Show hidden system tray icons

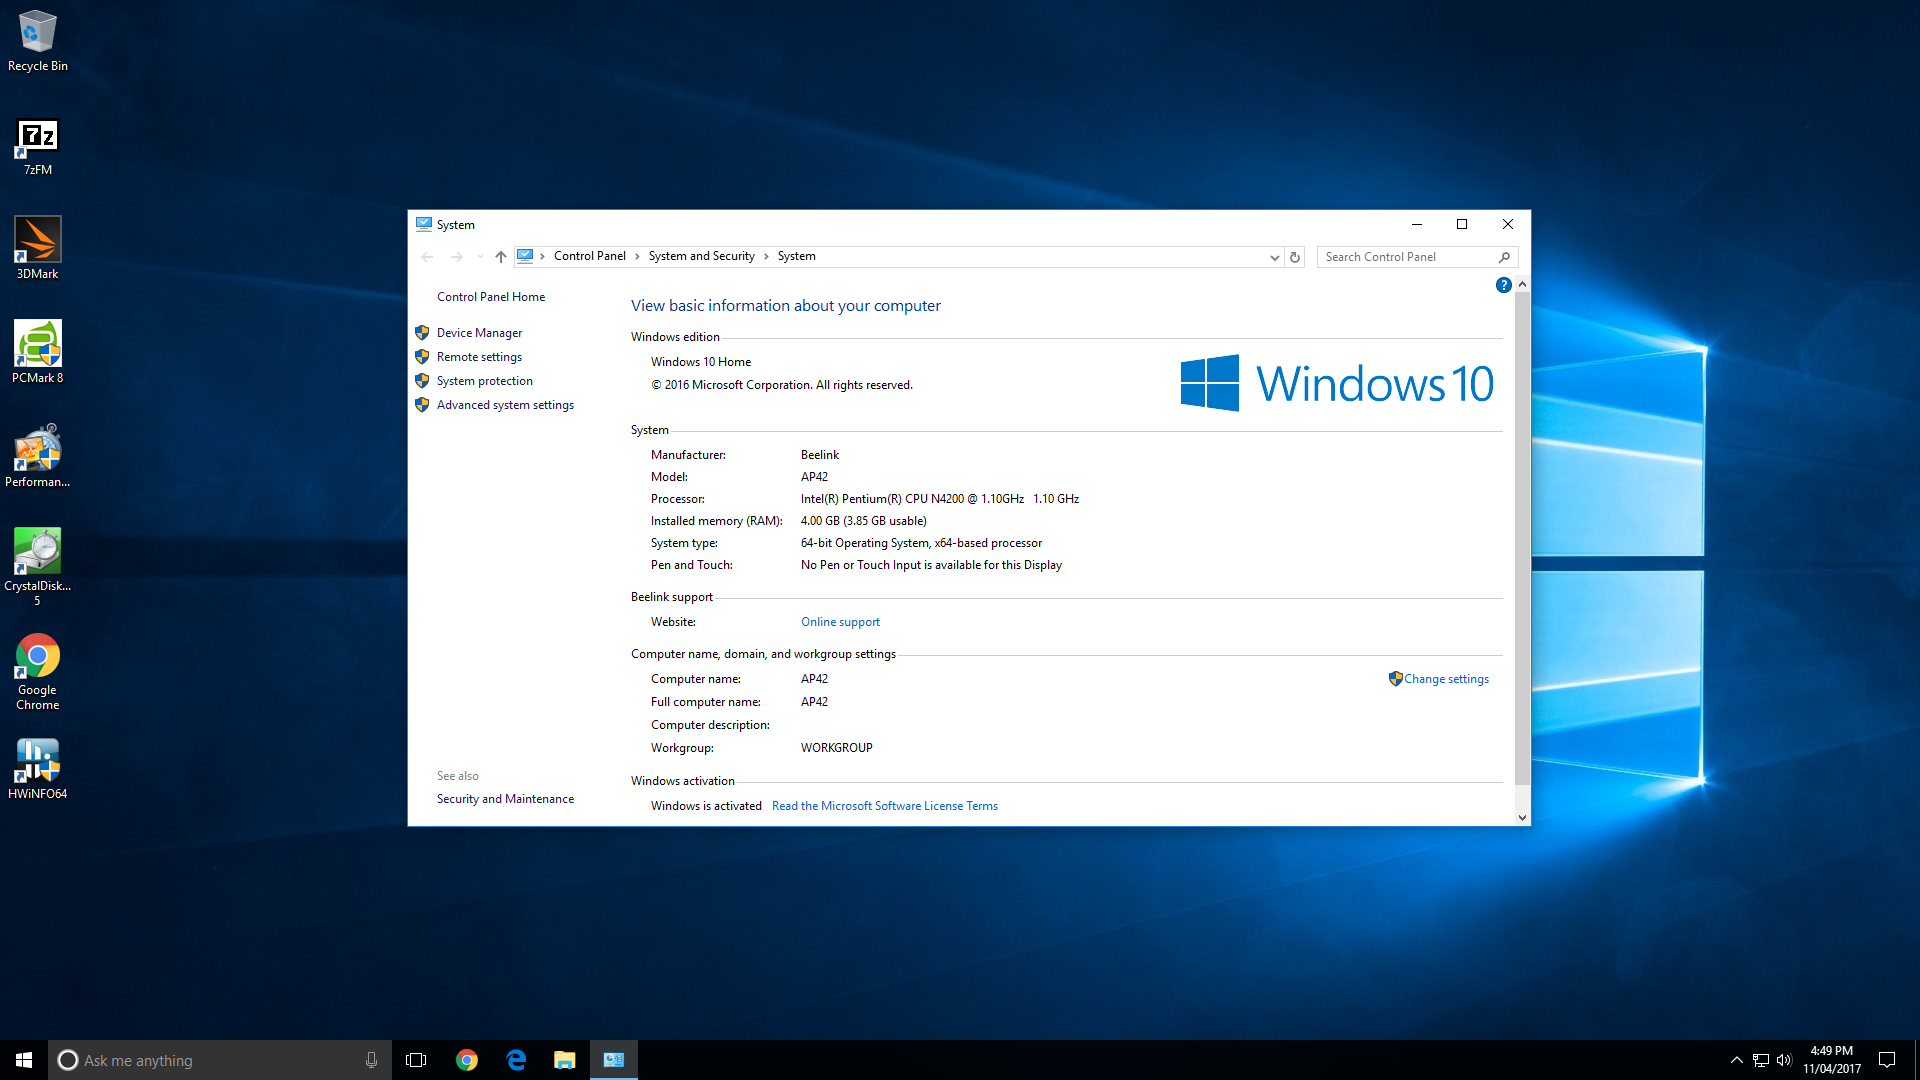pos(1737,1060)
